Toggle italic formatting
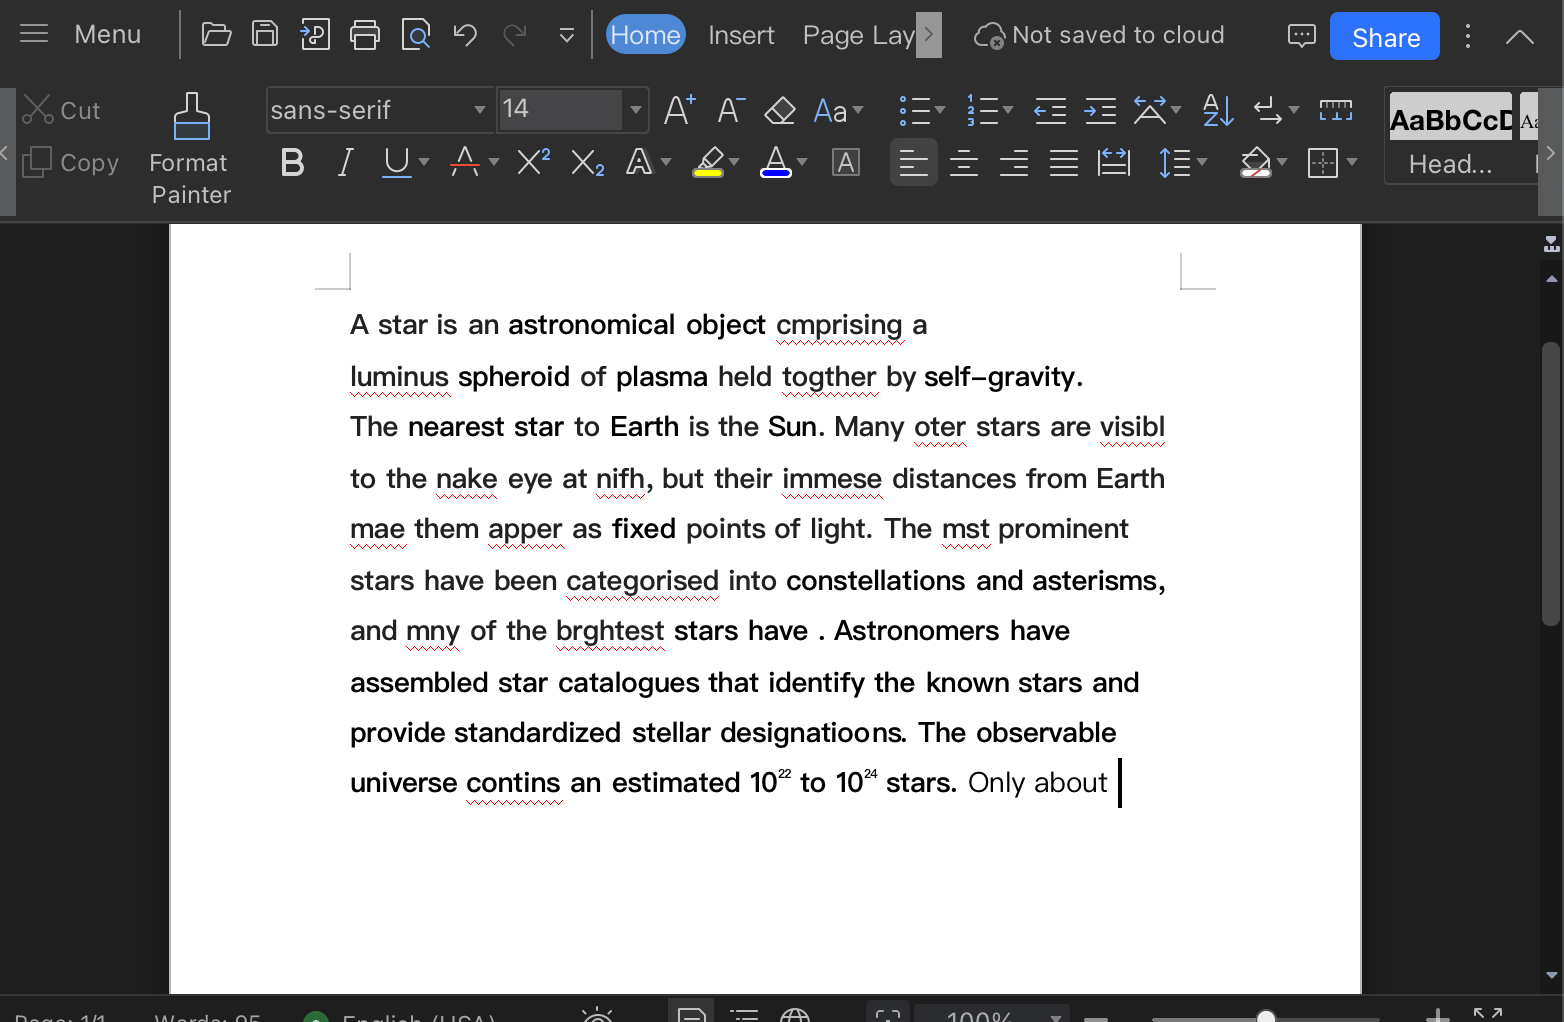The width and height of the screenshot is (1564, 1022). click(x=344, y=162)
